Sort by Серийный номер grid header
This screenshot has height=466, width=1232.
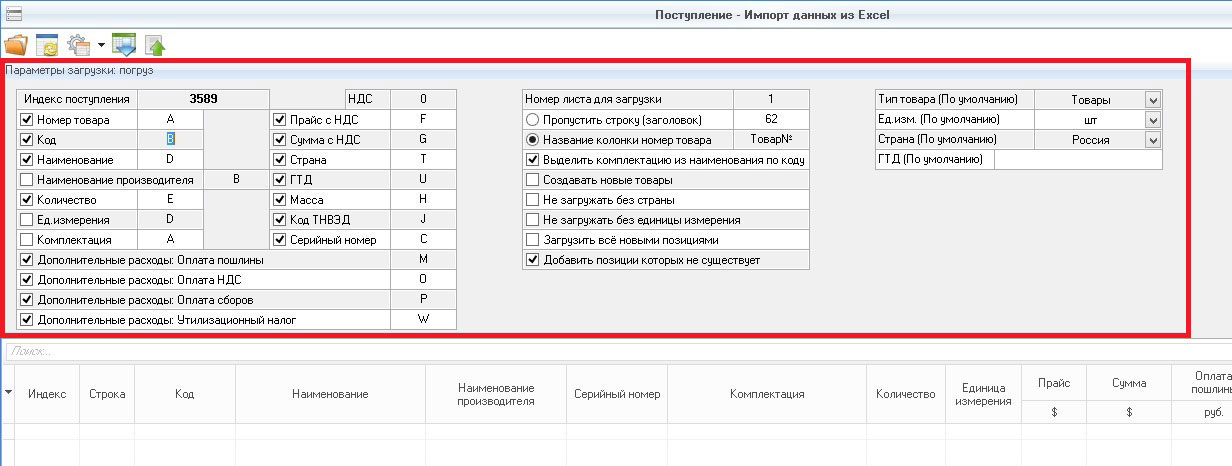coord(617,394)
